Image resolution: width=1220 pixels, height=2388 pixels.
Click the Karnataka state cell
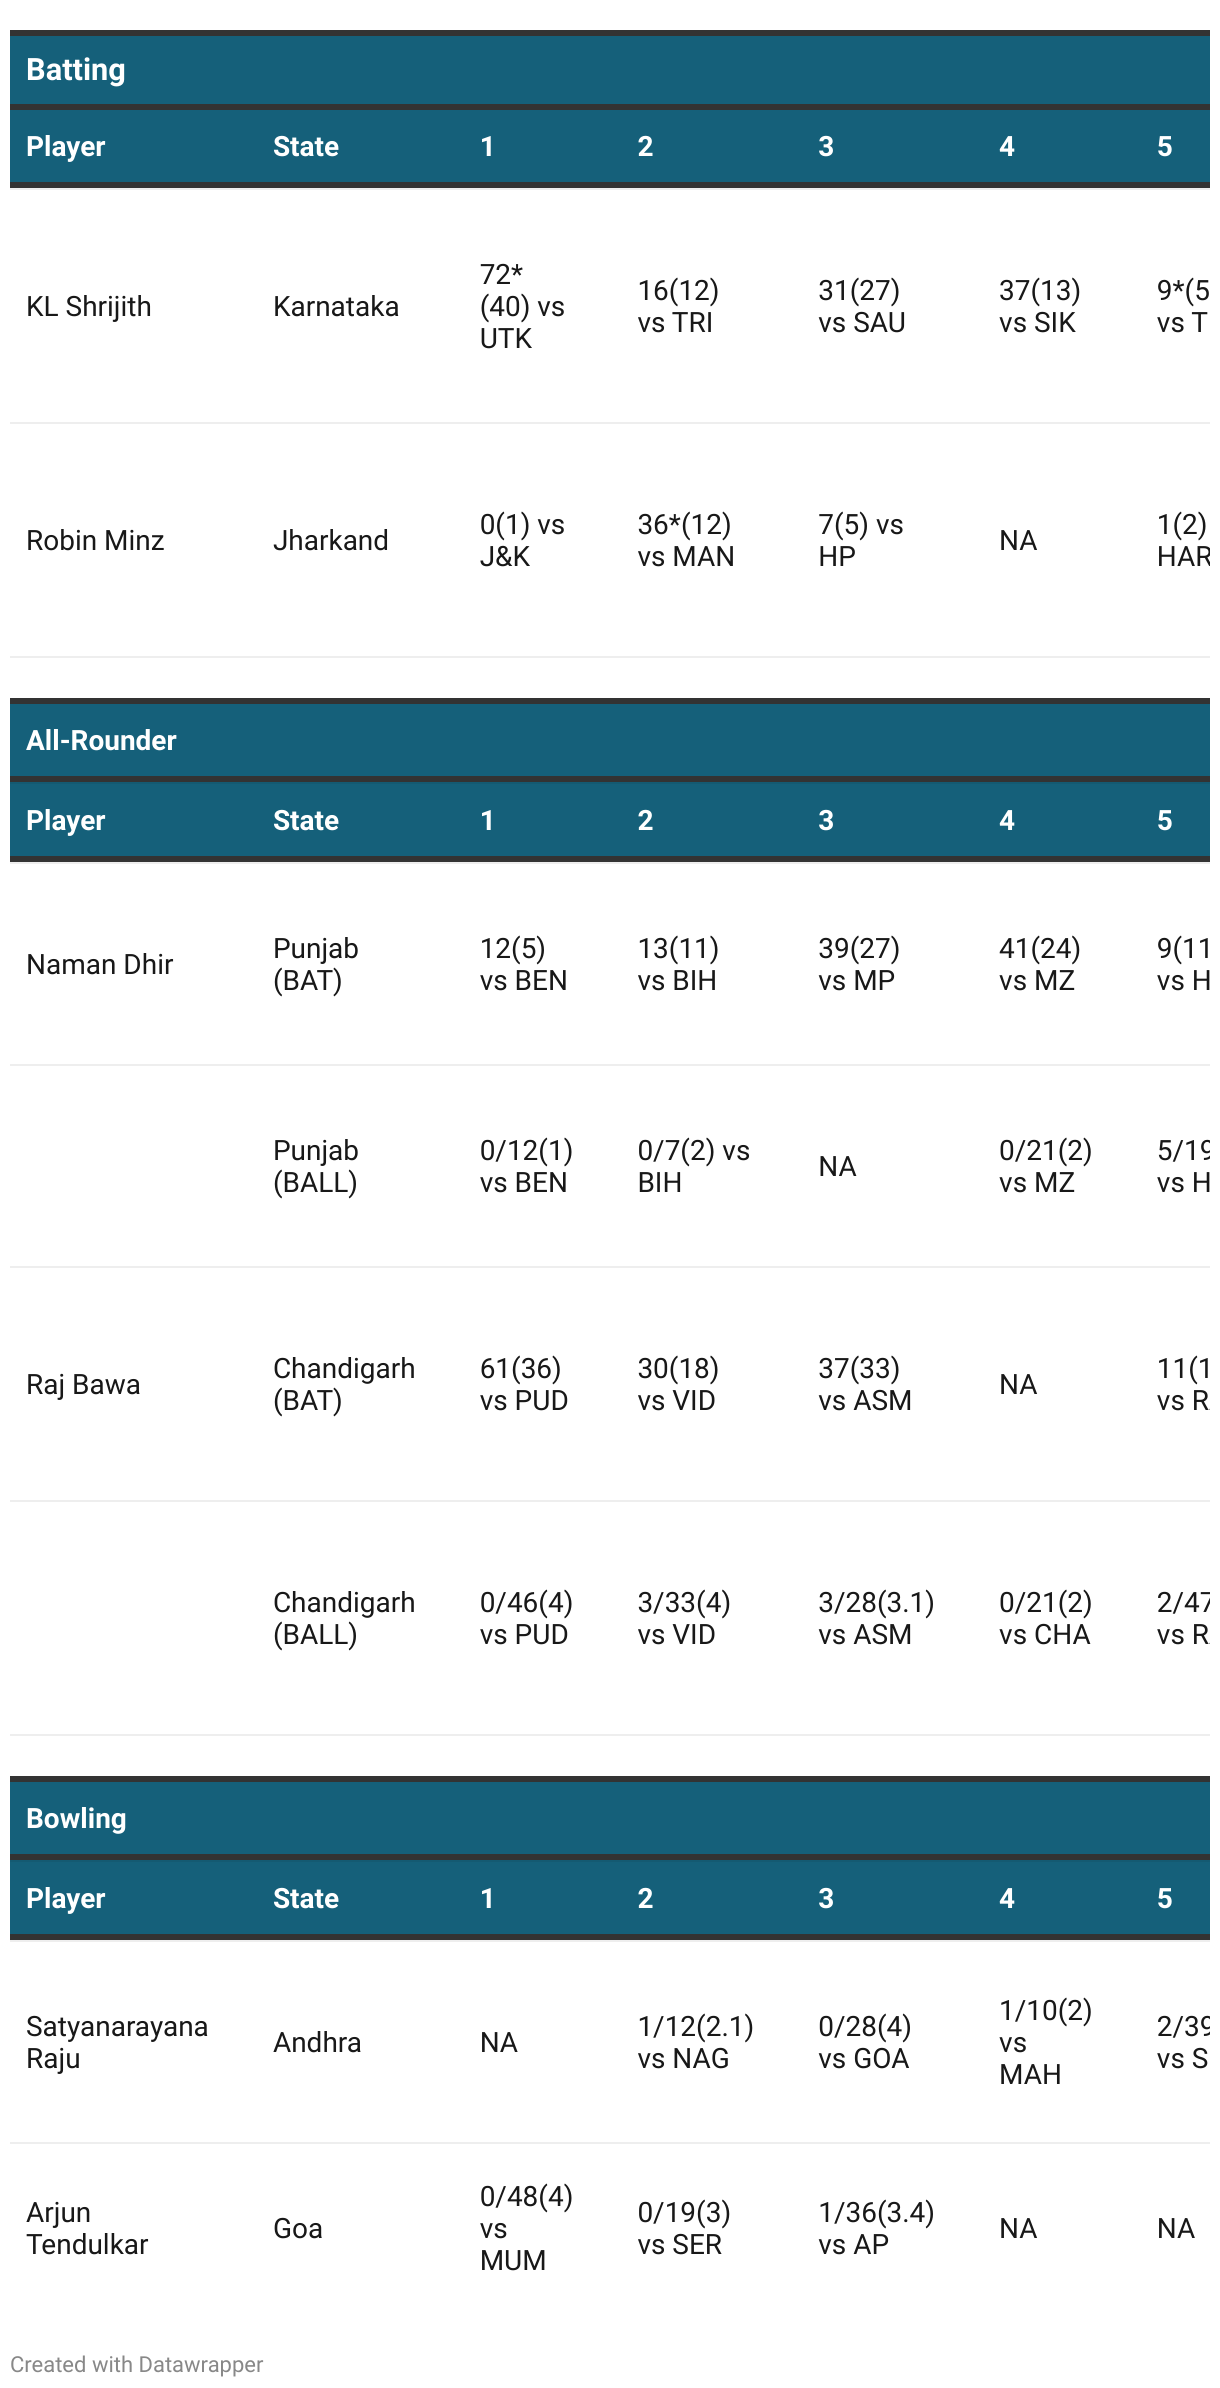(336, 306)
